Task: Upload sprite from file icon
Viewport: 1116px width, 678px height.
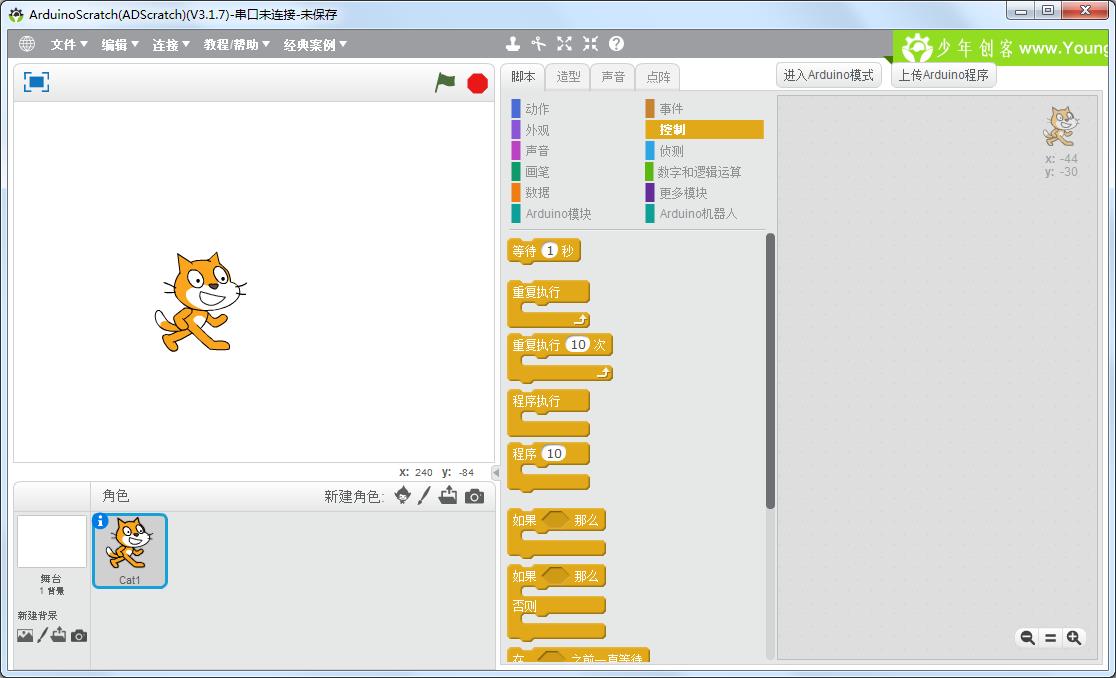Action: (448, 495)
